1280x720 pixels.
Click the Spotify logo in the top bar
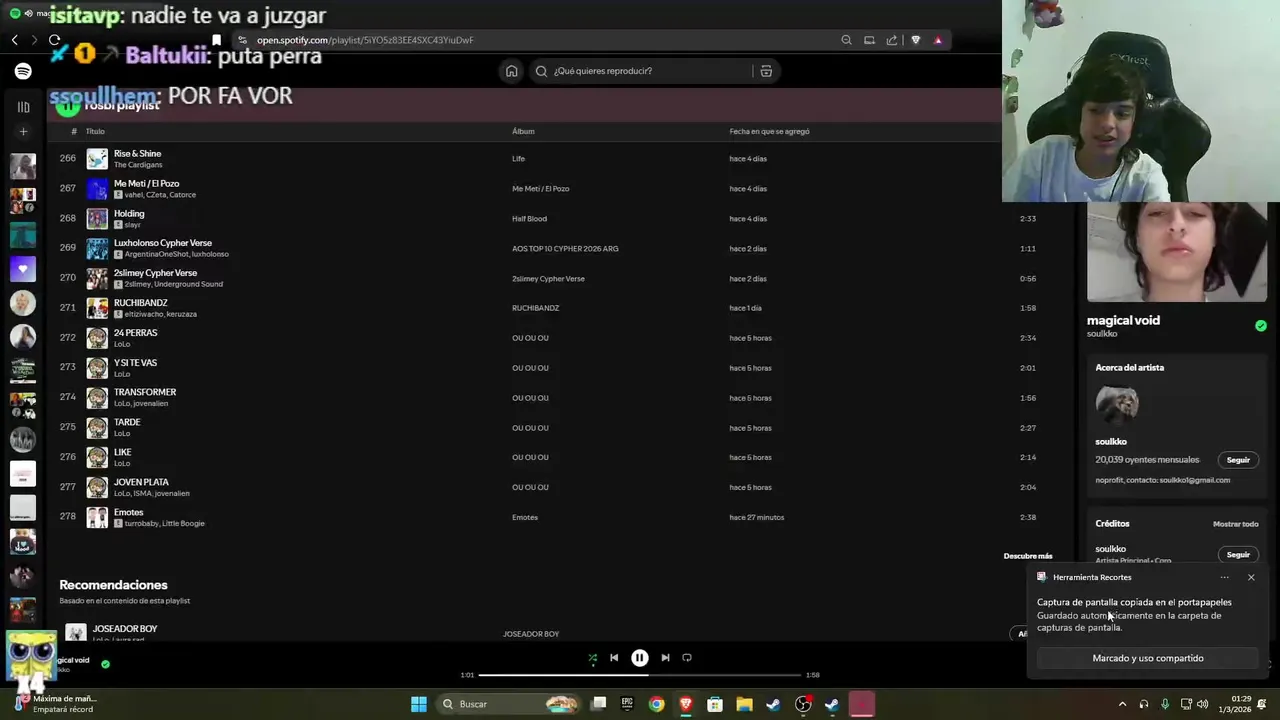point(23,71)
